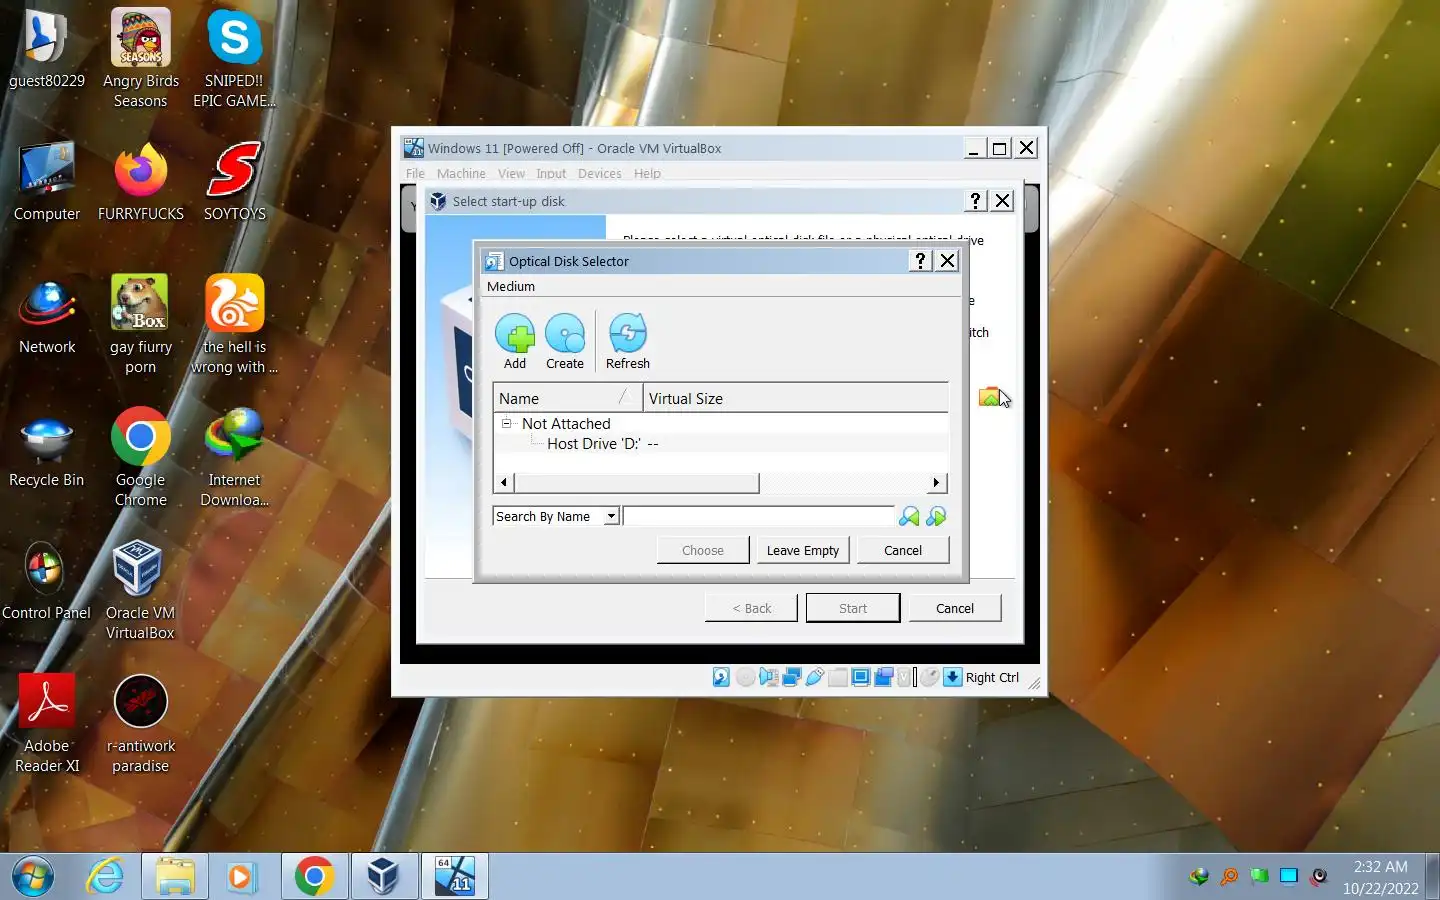Click the Windows Start orb

click(33, 877)
